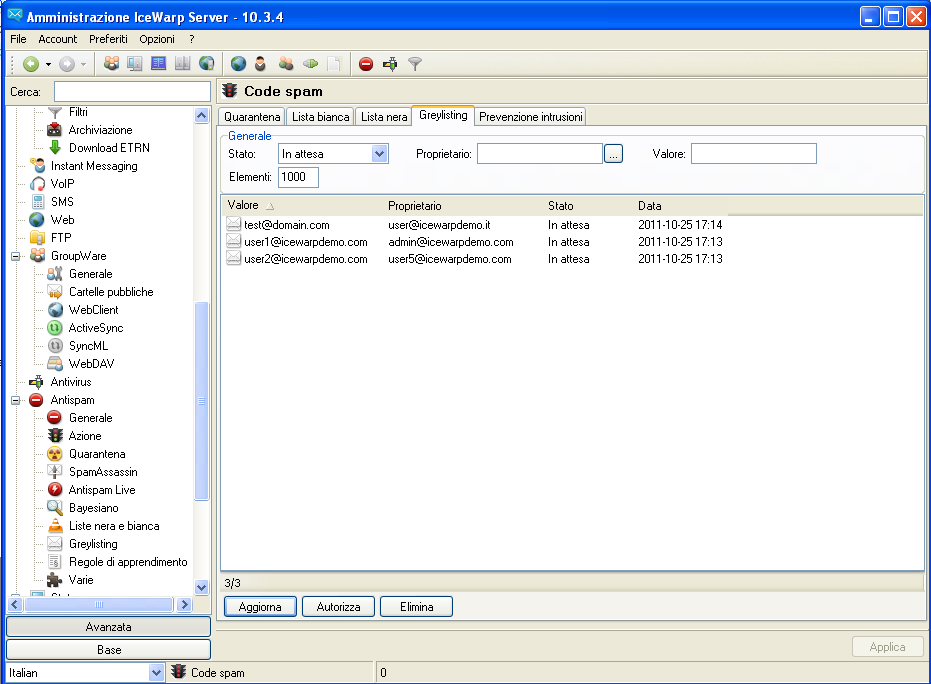
Task: Collapse the GroupWare tree branch
Action: pyautogui.click(x=15, y=256)
